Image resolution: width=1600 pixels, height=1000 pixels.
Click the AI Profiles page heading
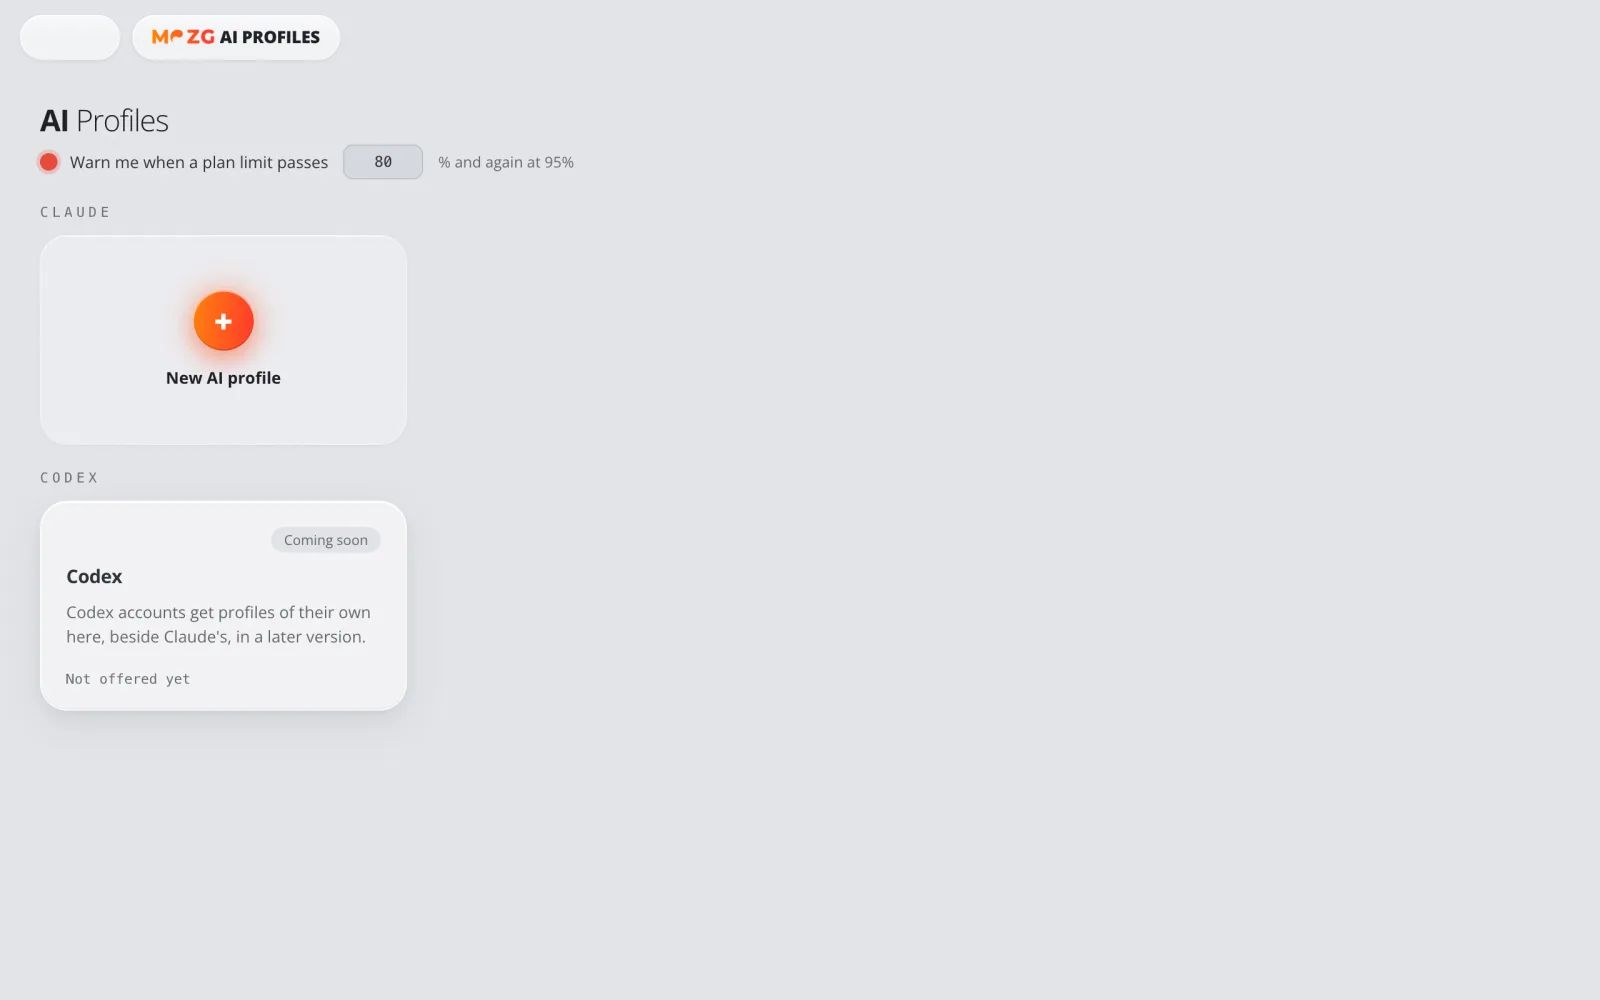click(104, 121)
